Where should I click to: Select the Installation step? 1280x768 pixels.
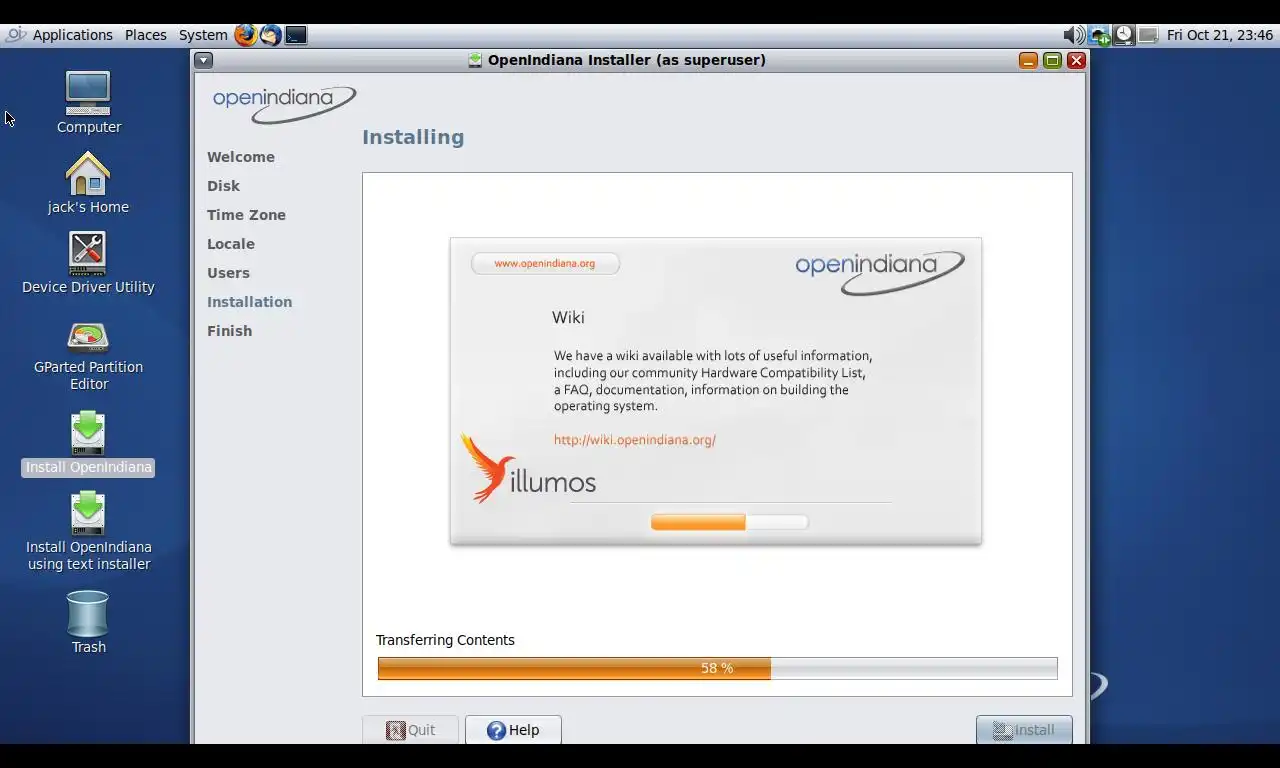[x=249, y=302]
